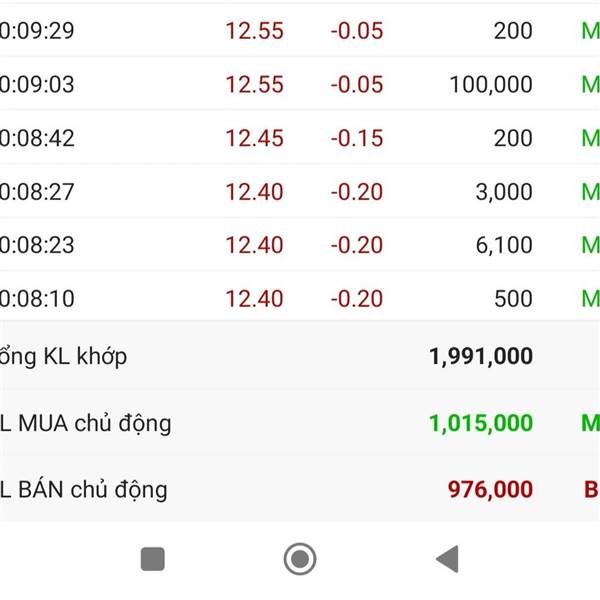This screenshot has width=600, height=600.
Task: Tap the red B marker beside 976,000
Action: point(592,489)
